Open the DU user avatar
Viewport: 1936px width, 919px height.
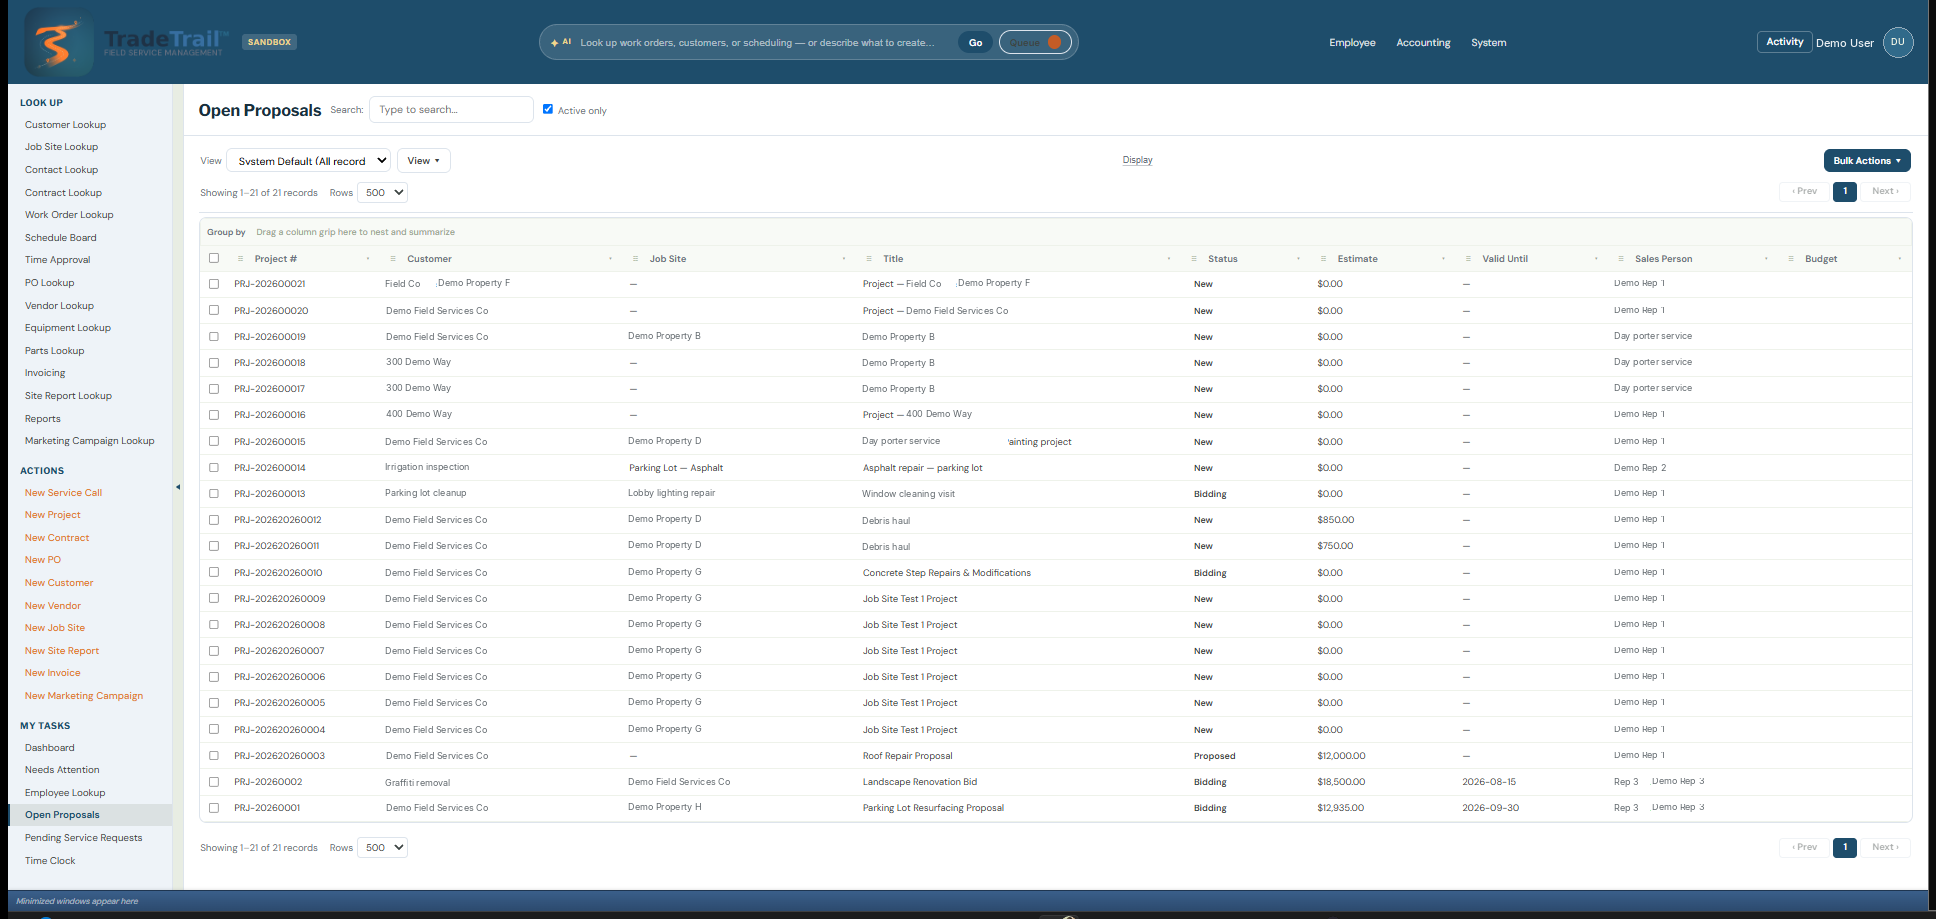(x=1897, y=42)
